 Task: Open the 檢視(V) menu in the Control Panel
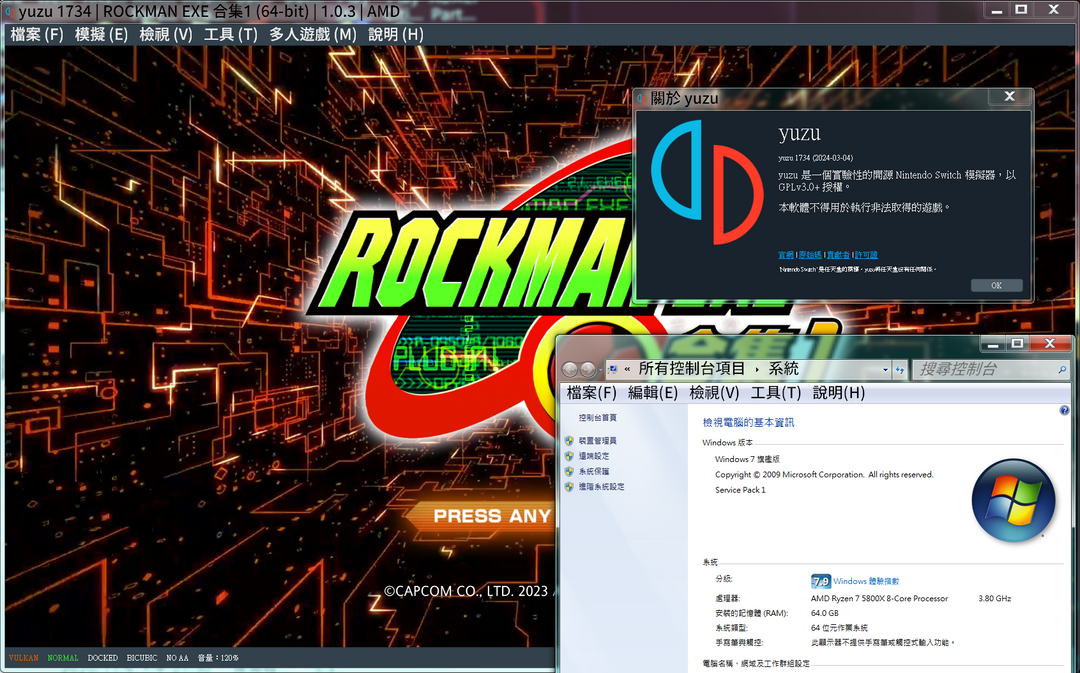pos(714,393)
